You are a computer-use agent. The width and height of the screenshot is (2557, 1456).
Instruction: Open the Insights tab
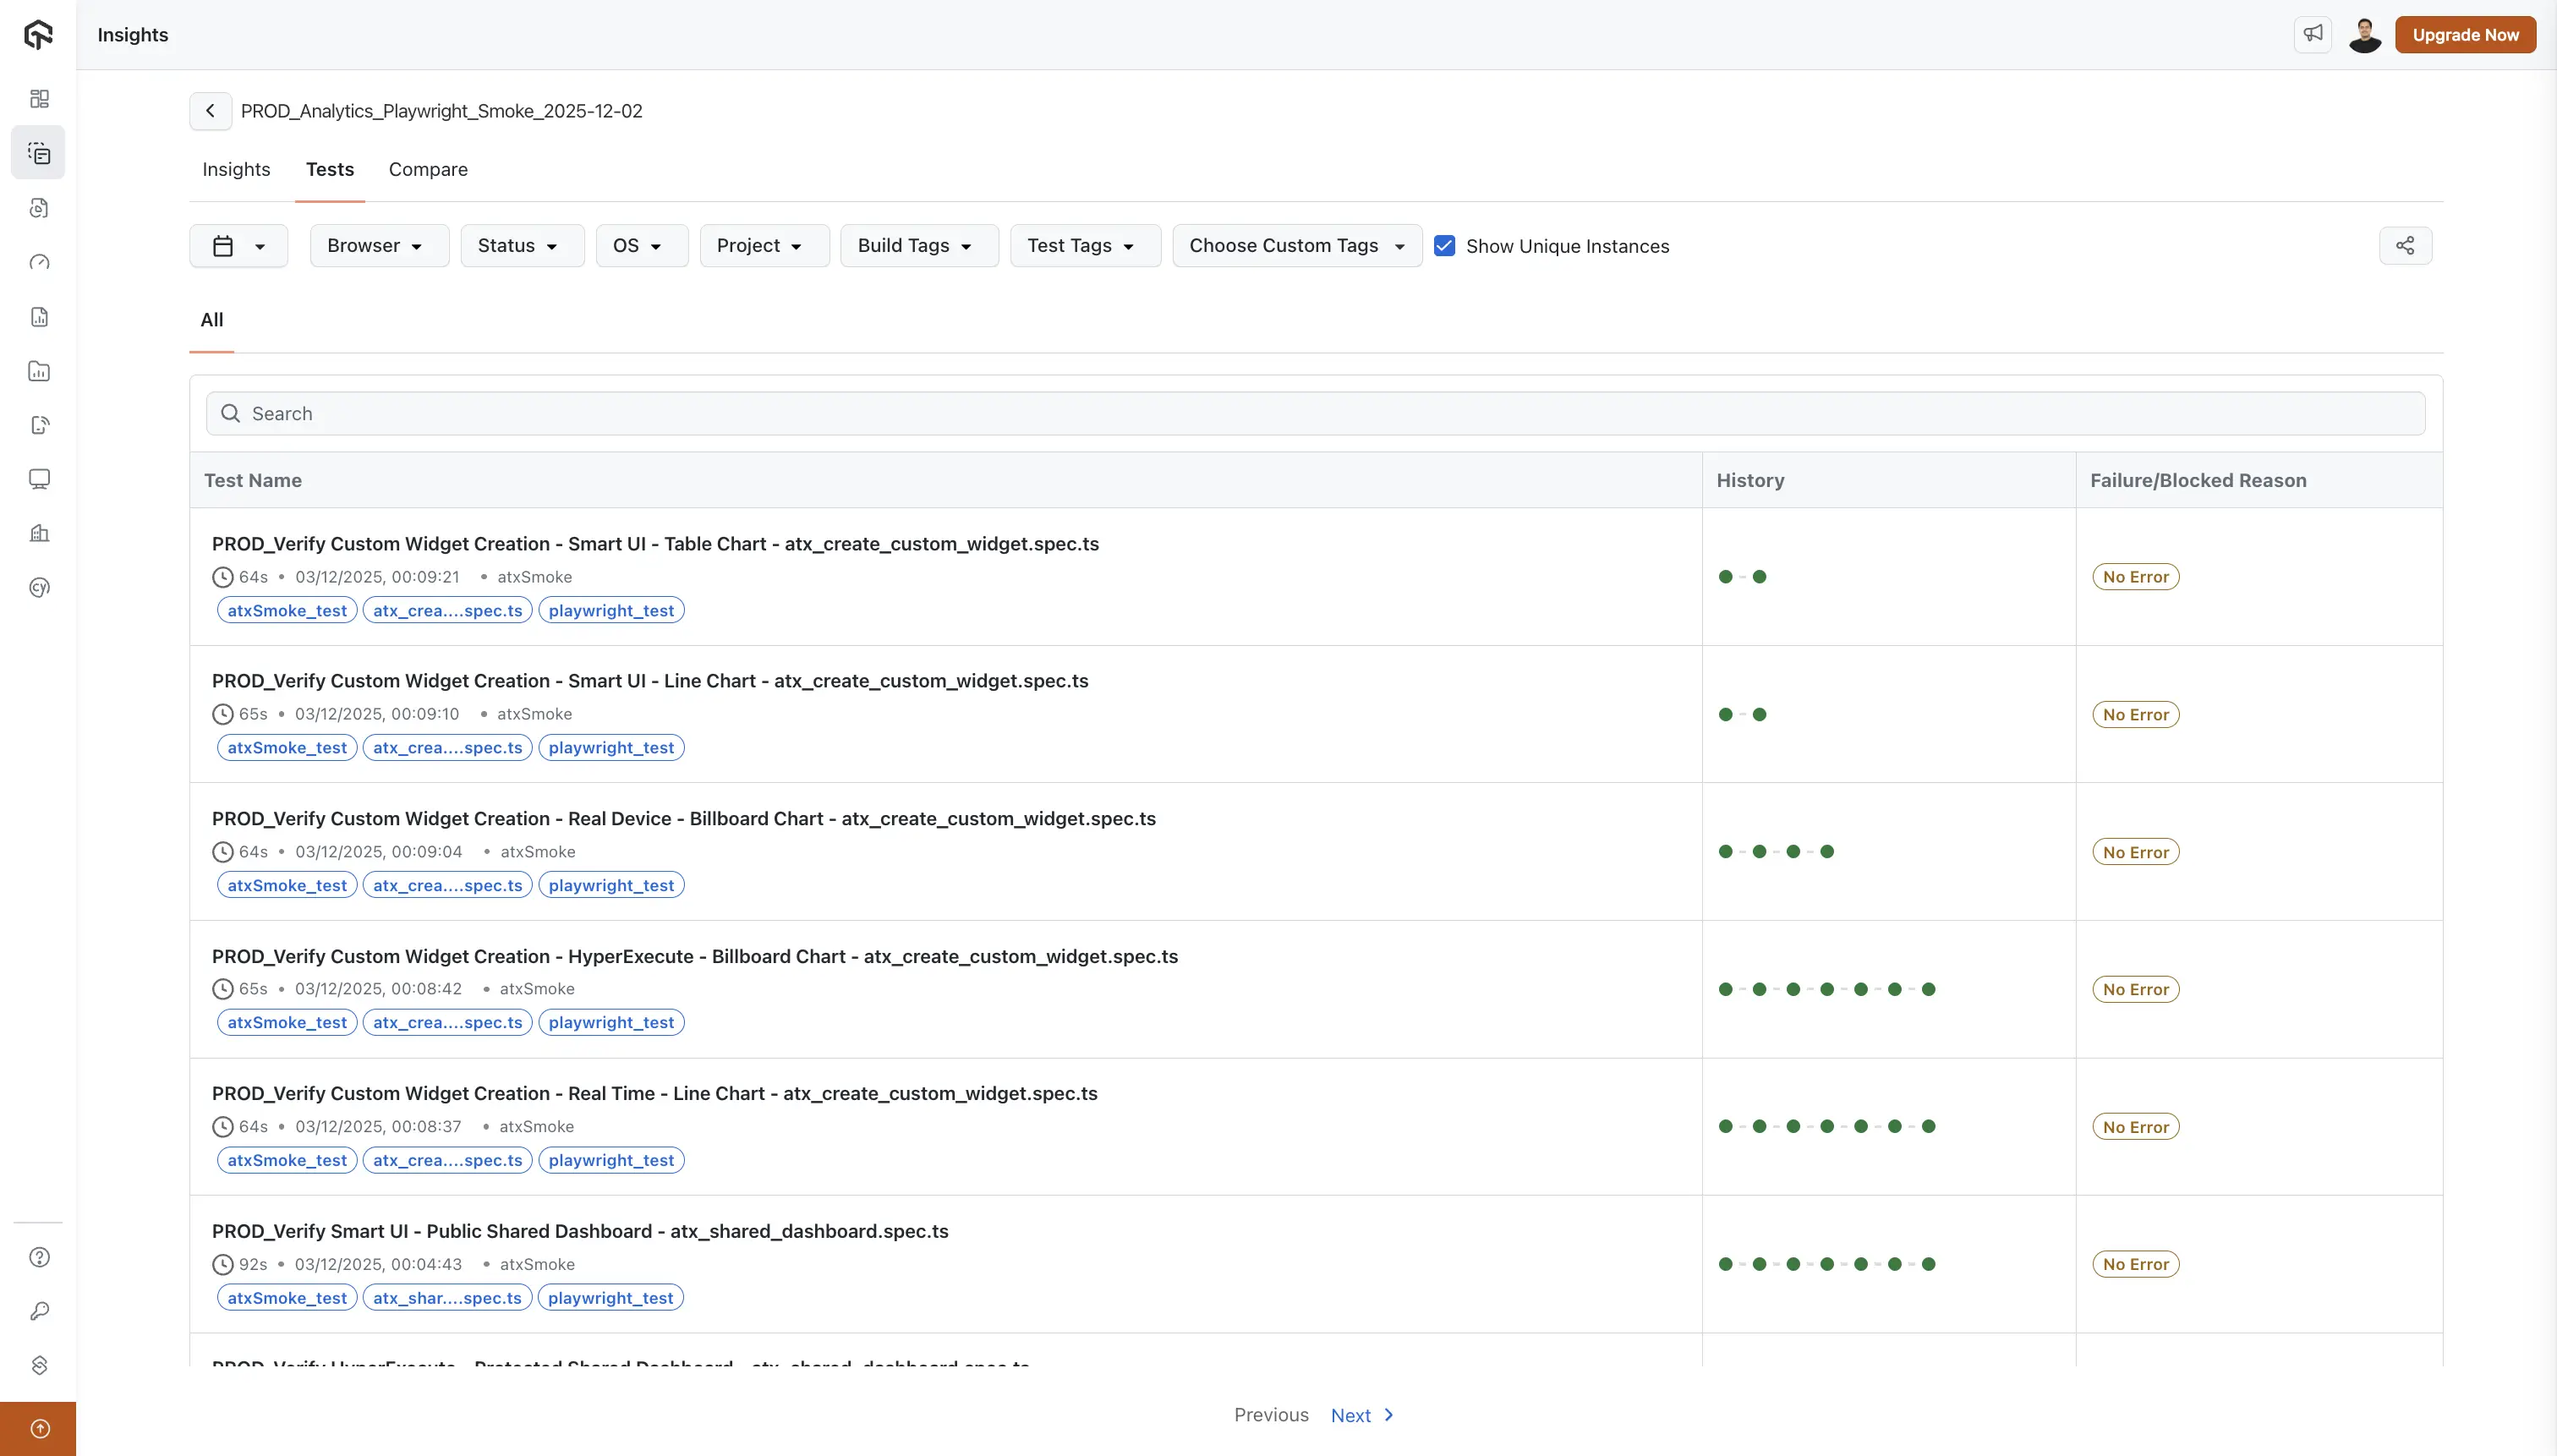pyautogui.click(x=235, y=169)
